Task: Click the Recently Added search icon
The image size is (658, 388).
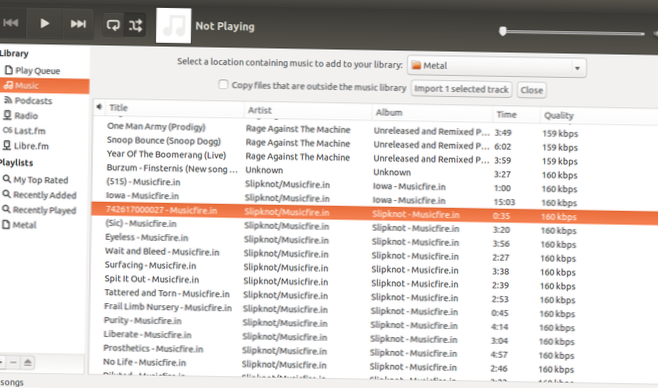Action: (x=6, y=194)
